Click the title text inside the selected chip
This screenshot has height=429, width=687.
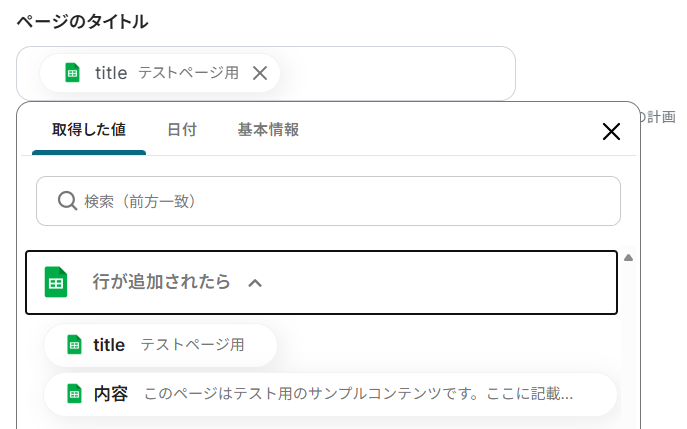point(111,73)
